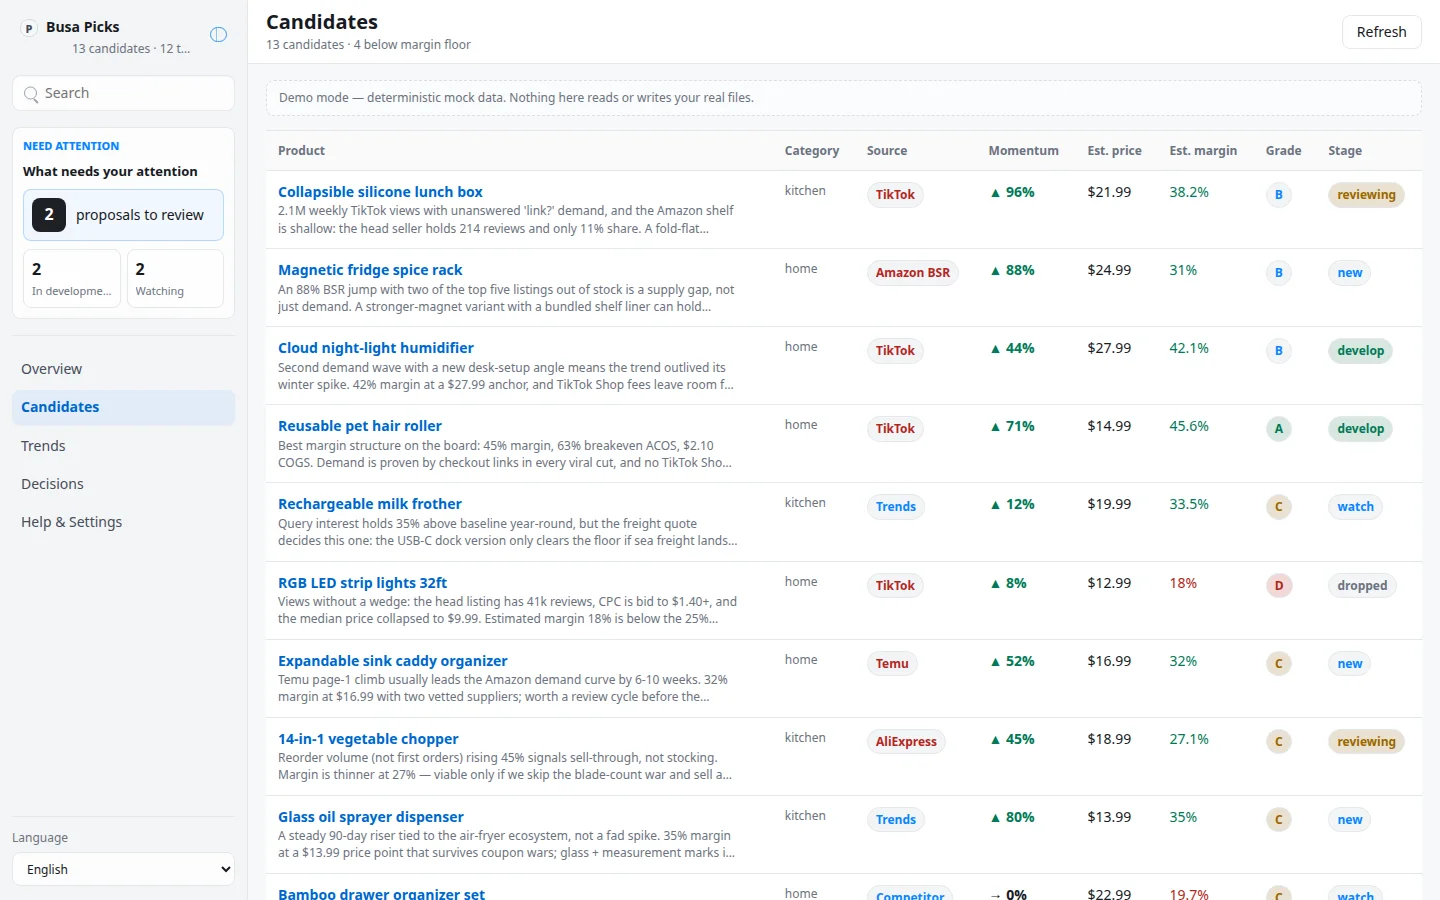Click the Grade column header
1440x900 pixels.
[x=1283, y=151]
